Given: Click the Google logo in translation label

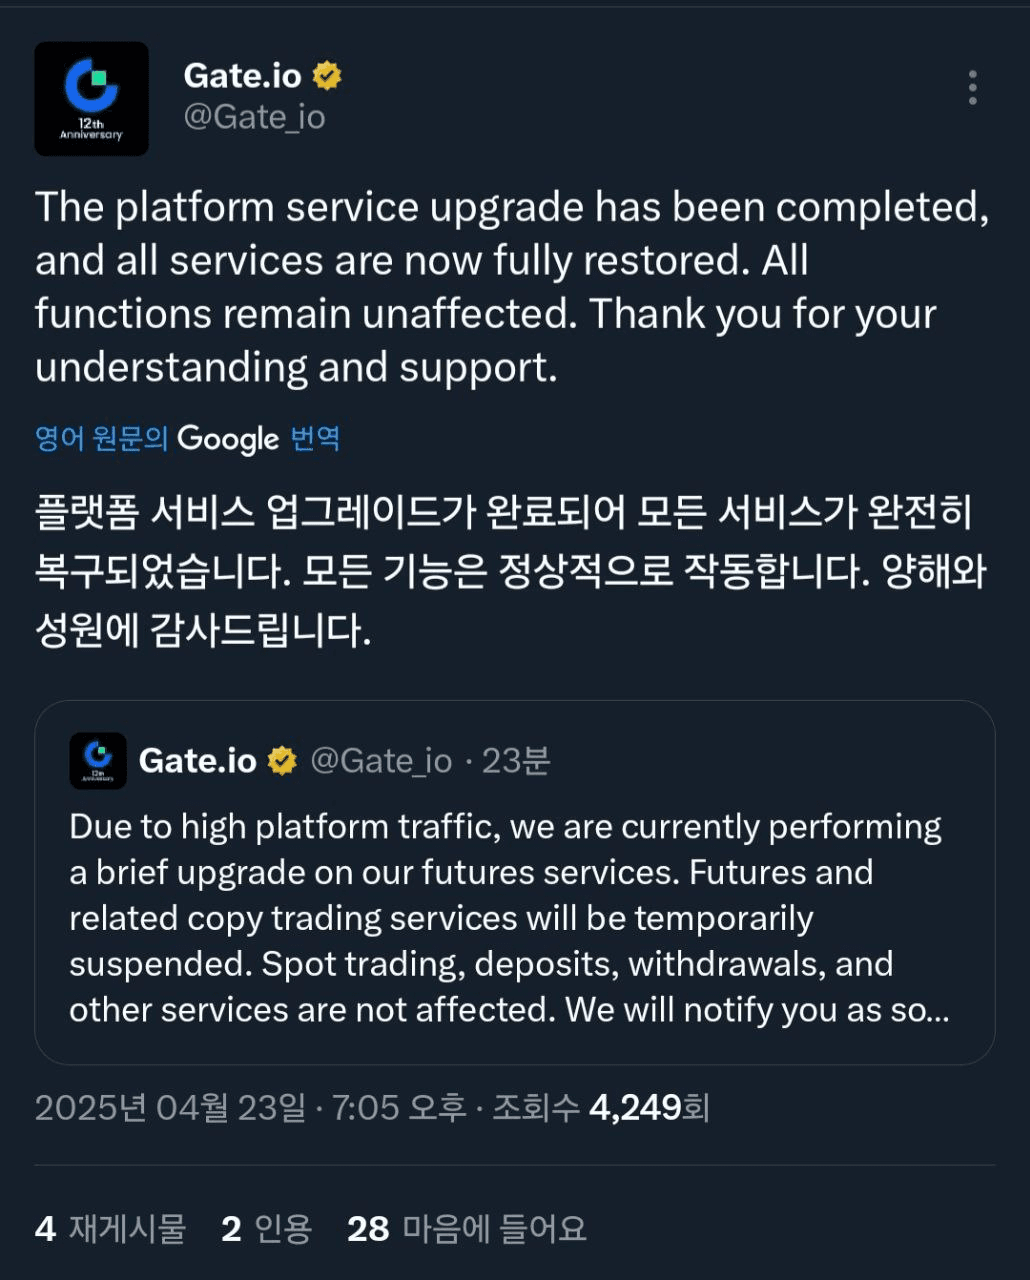Looking at the screenshot, I should (228, 439).
